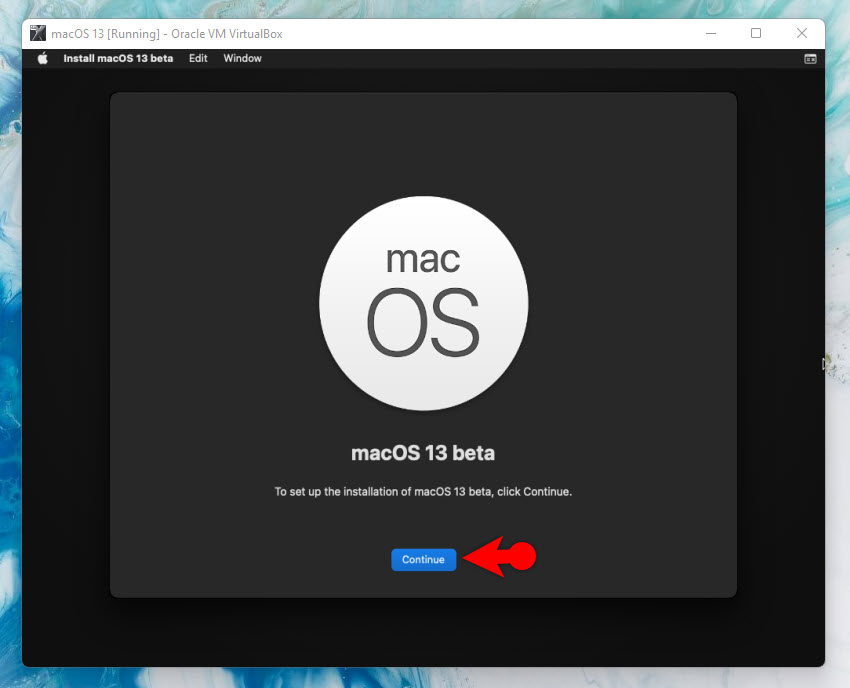Click the blue Continue button
850x688 pixels.
(x=423, y=560)
